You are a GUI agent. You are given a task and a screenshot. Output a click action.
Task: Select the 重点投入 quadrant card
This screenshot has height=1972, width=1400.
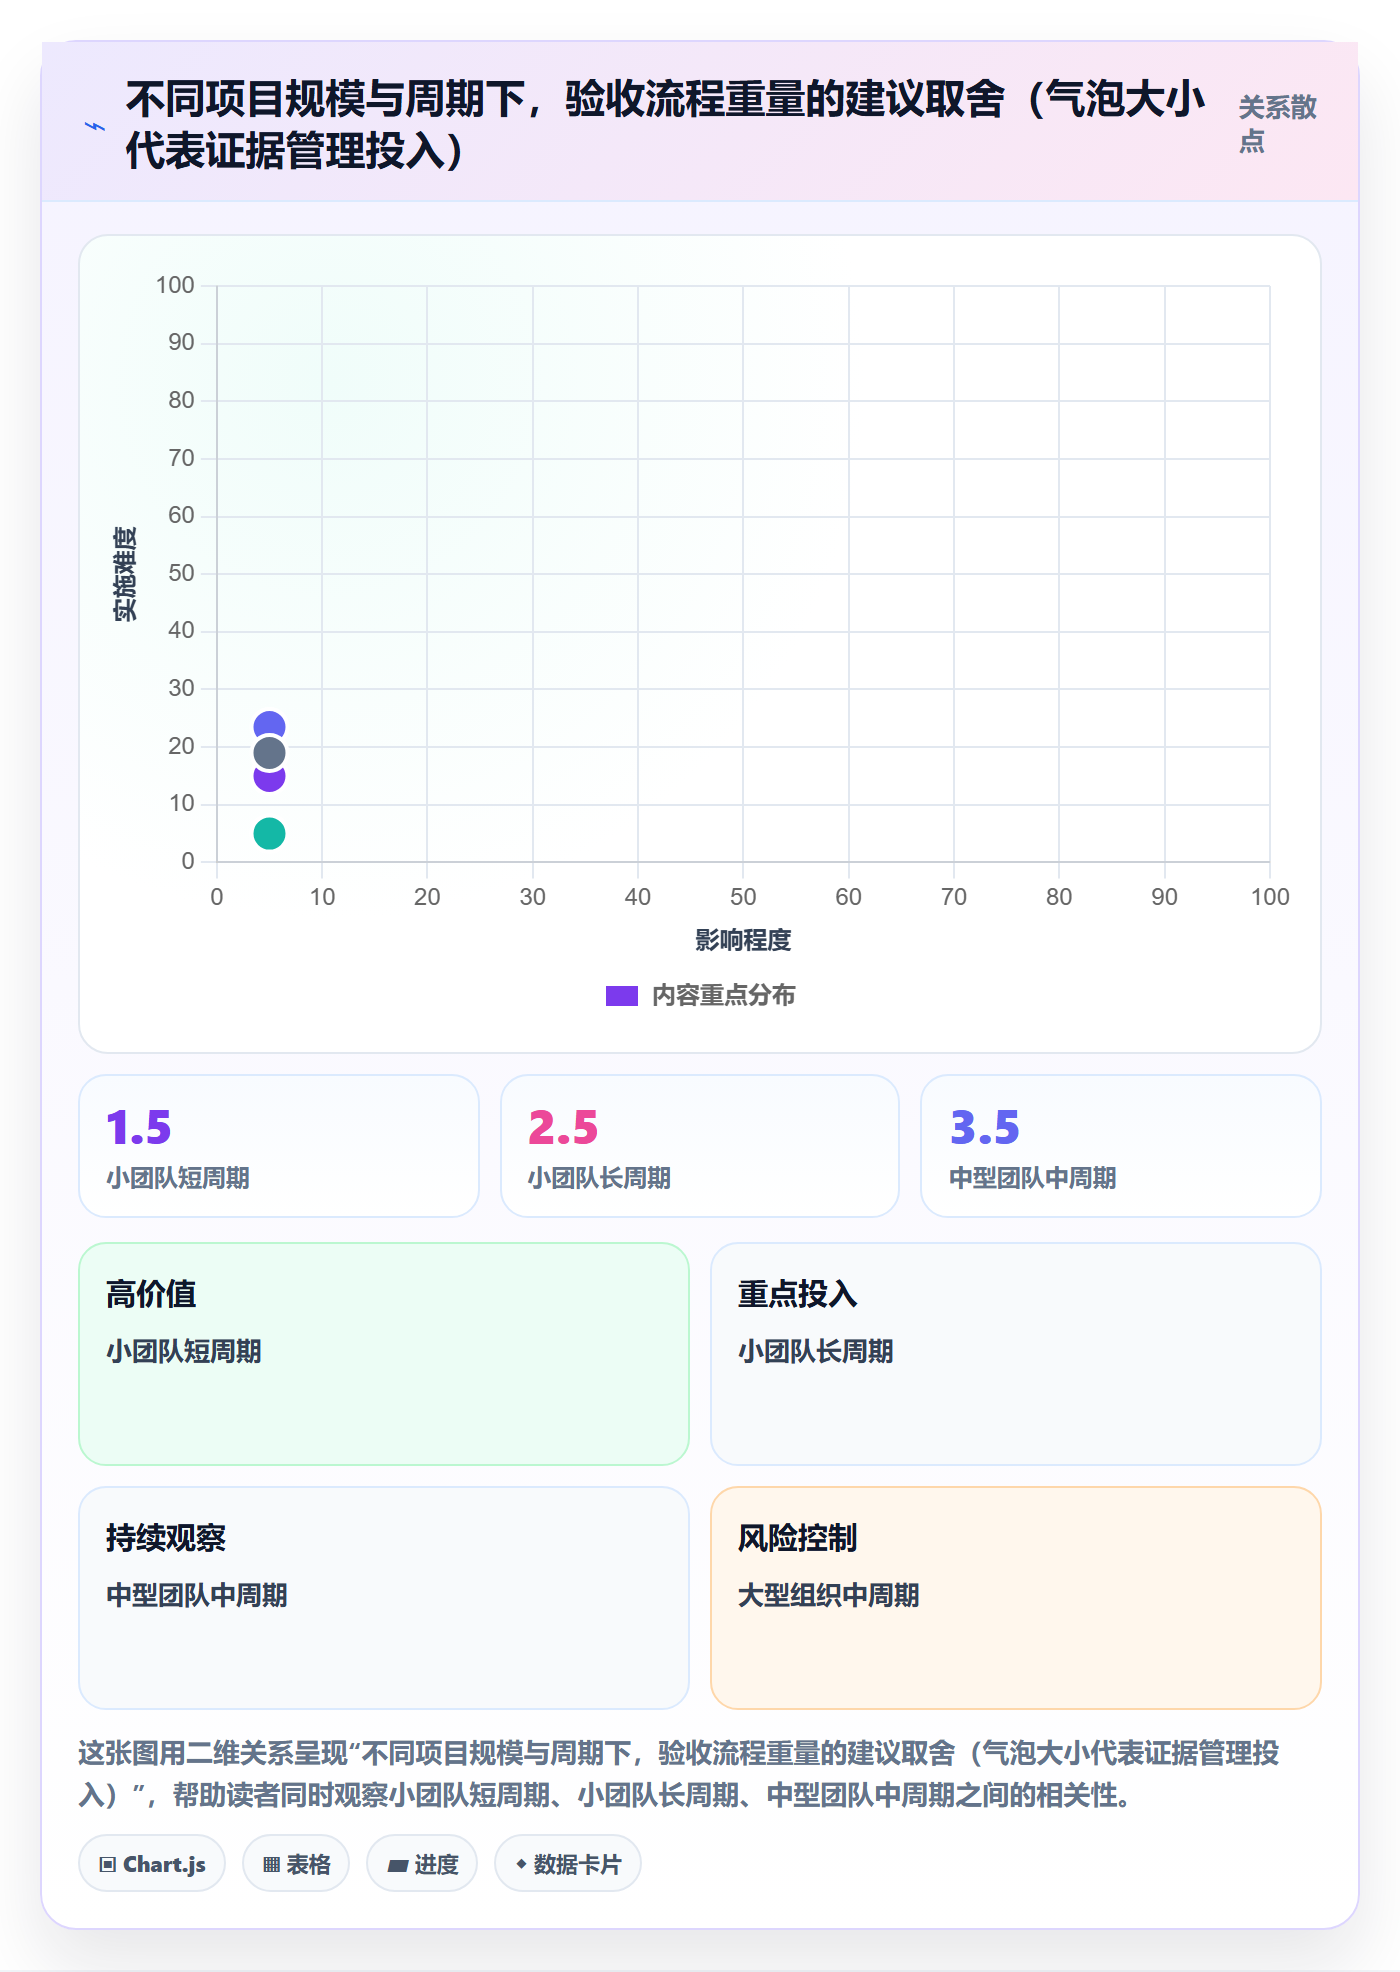click(1016, 1354)
